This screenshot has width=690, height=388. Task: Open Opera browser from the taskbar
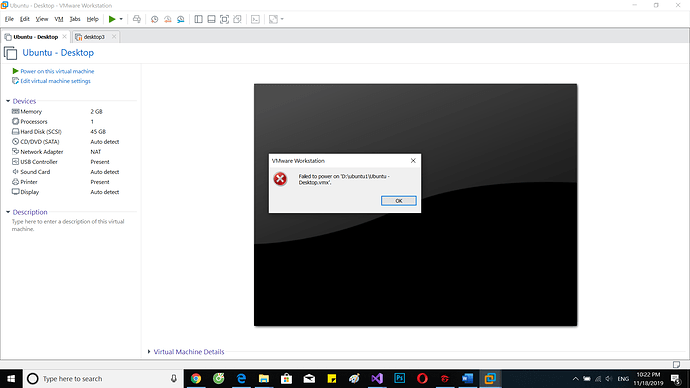[422, 378]
